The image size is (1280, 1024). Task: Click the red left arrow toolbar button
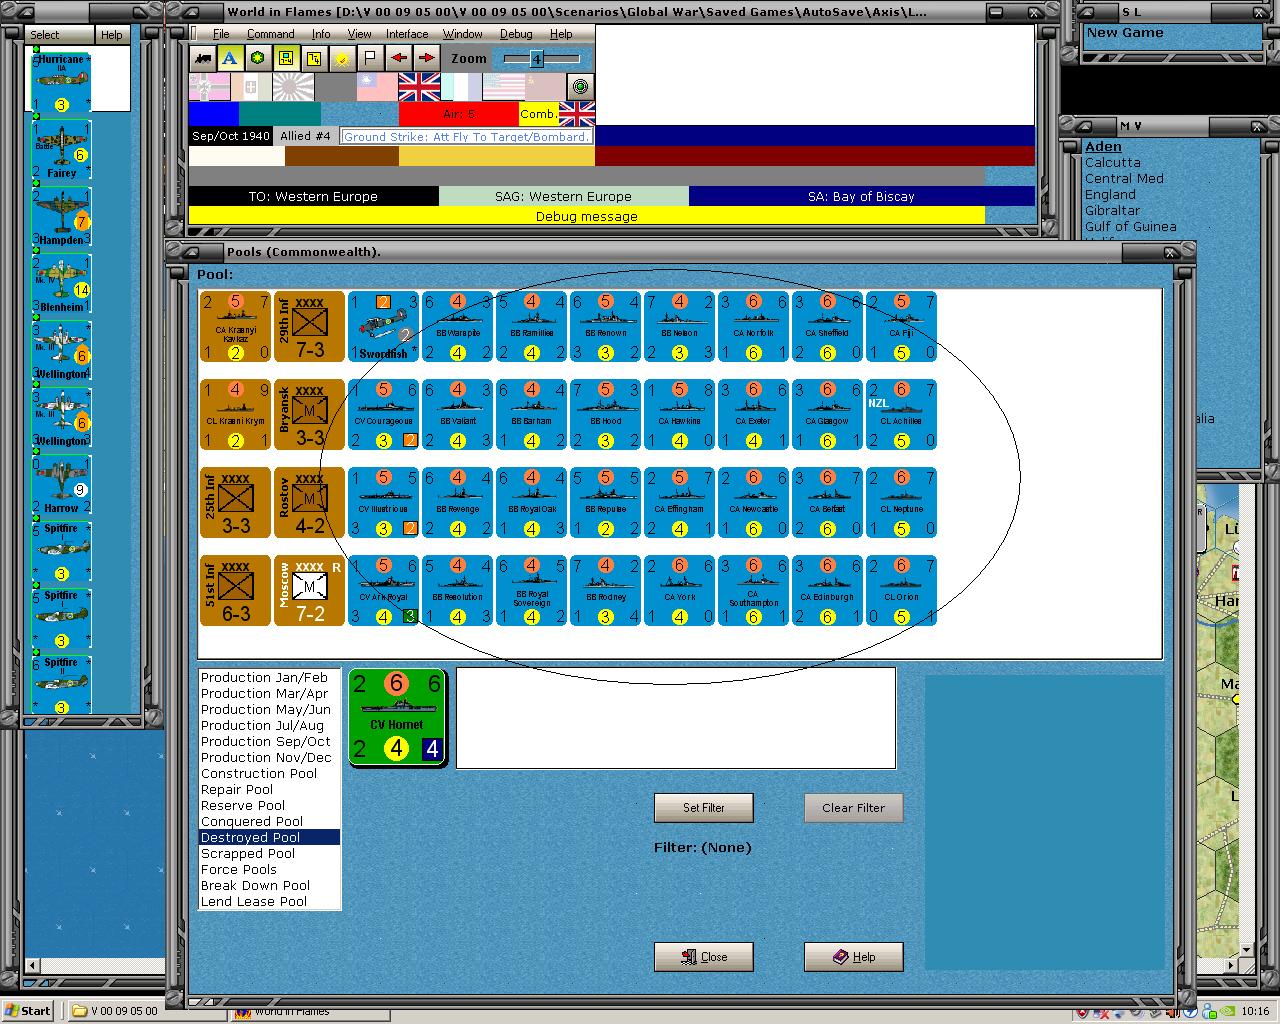399,58
